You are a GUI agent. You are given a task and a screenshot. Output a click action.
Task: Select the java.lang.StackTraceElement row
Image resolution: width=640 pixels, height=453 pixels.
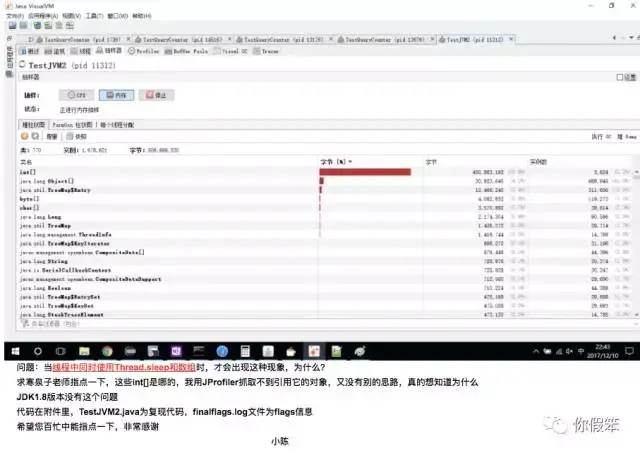327,315
